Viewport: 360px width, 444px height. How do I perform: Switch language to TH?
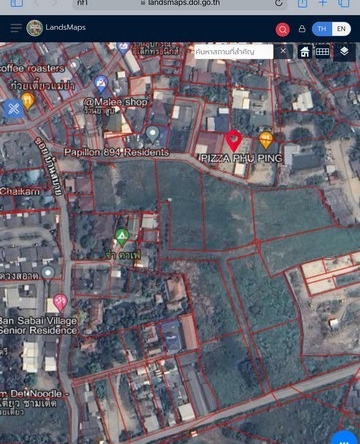click(322, 29)
